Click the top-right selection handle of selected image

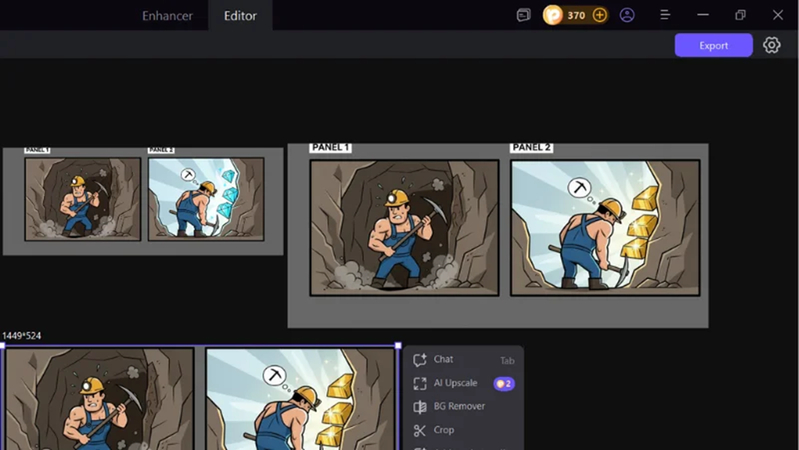[x=398, y=346]
